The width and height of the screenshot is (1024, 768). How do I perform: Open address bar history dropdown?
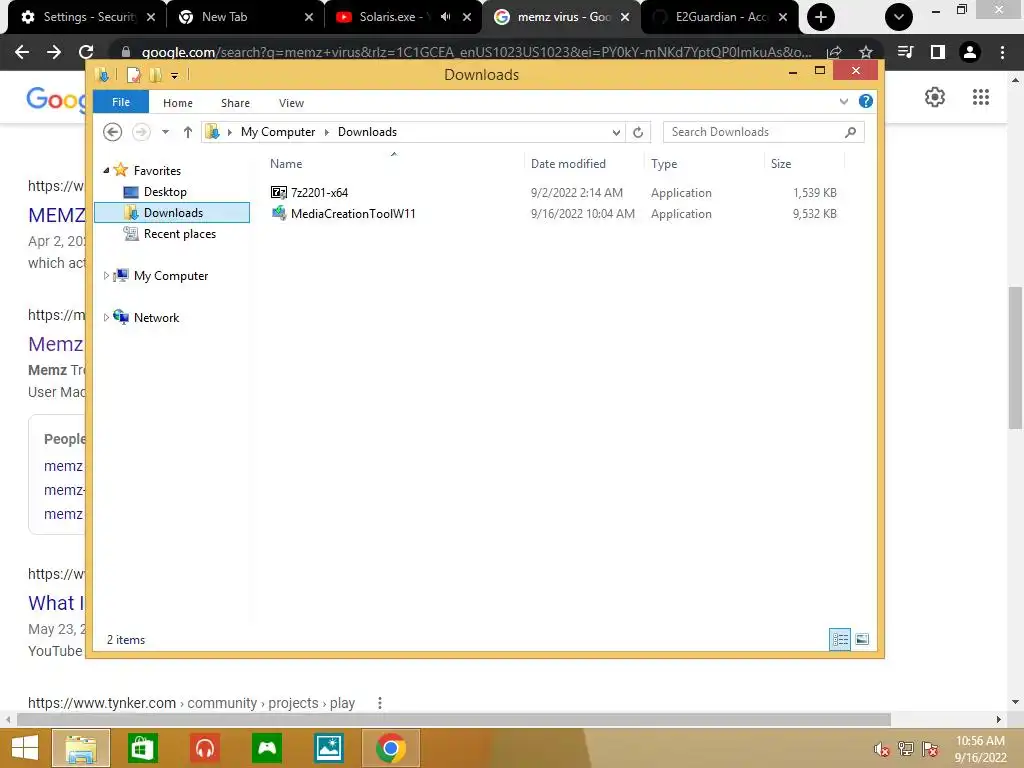[x=616, y=133]
